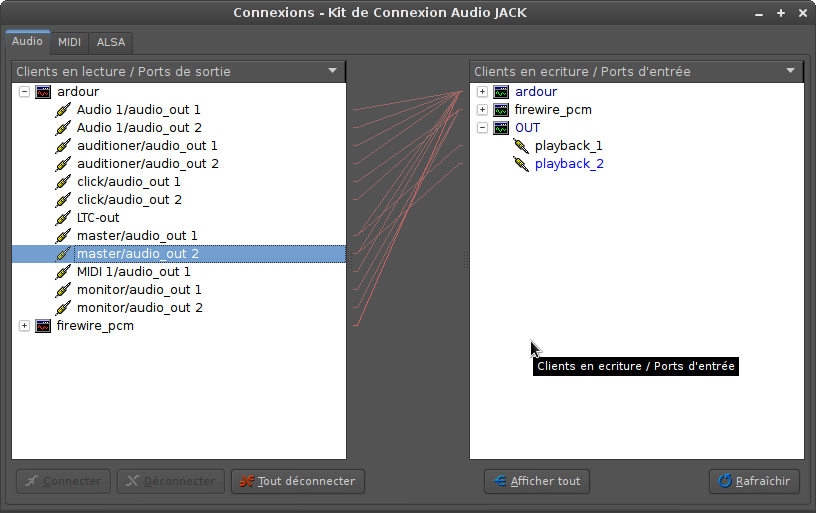
Task: Close the Connexions window
Action: tap(802, 14)
